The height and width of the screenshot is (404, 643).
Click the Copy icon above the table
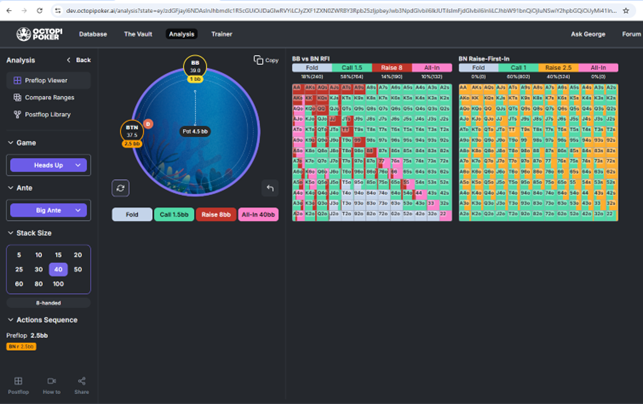point(266,60)
